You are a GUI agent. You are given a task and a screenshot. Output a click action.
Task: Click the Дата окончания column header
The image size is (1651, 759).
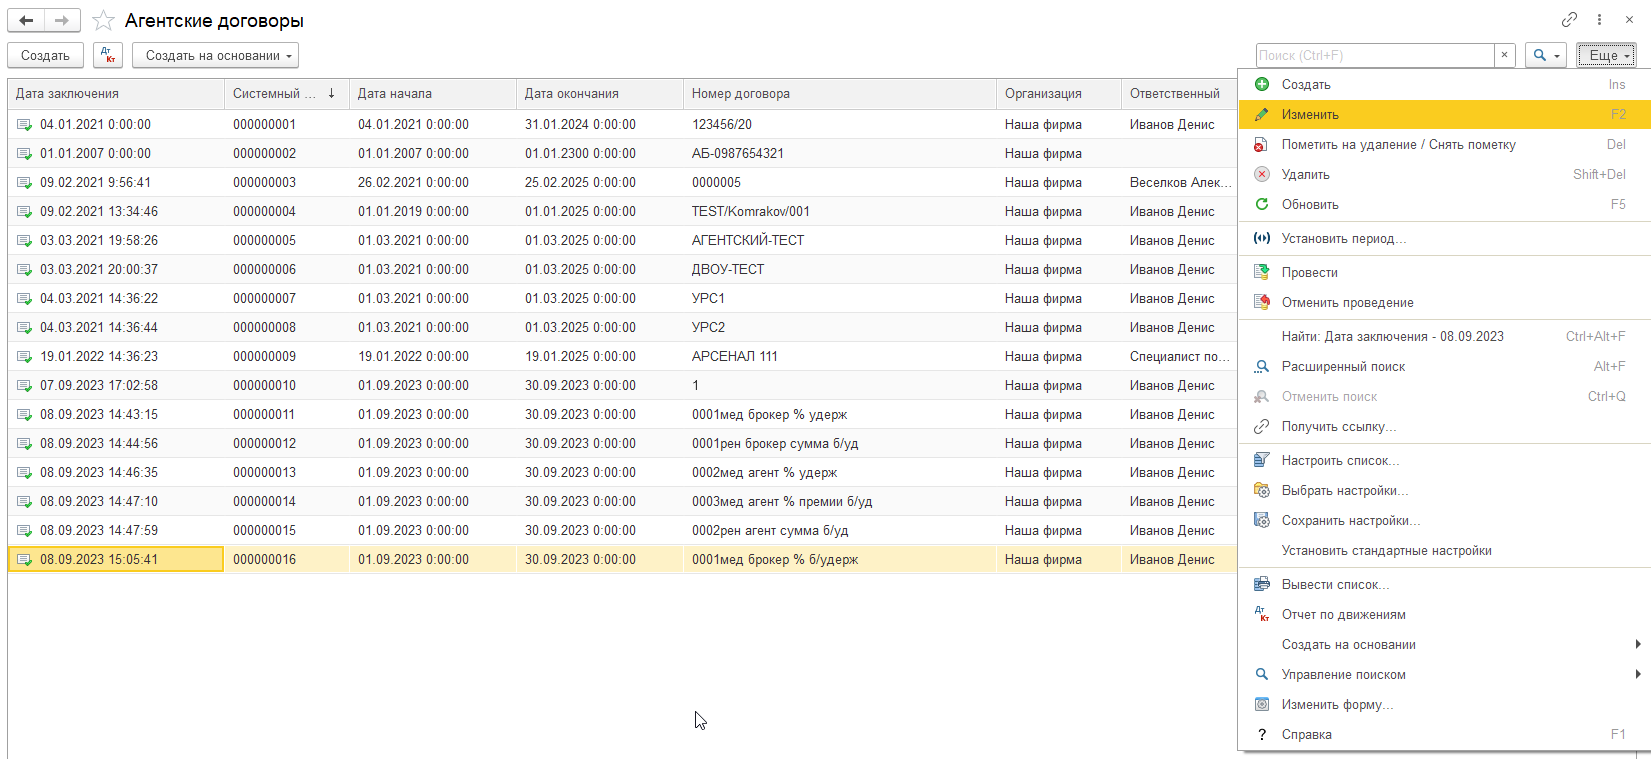pos(600,93)
